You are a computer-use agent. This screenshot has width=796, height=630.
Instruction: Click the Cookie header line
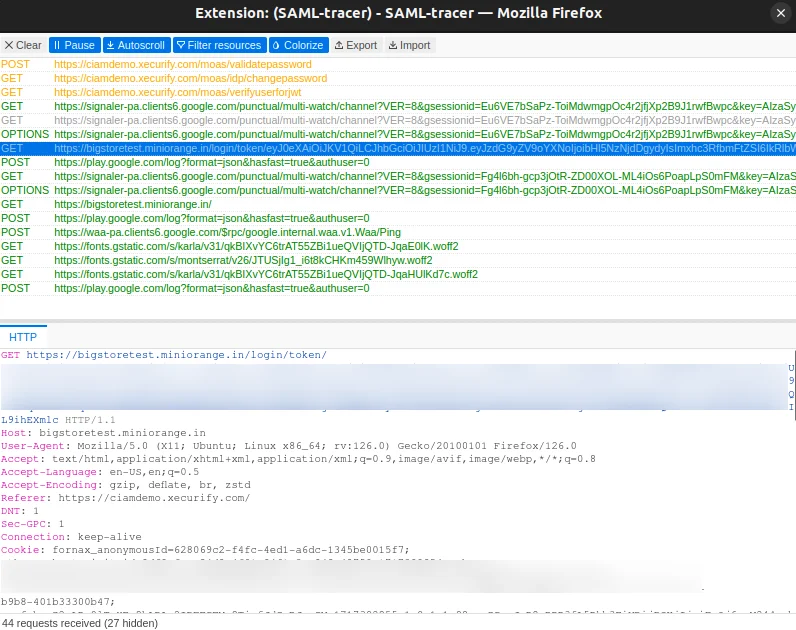(205, 550)
